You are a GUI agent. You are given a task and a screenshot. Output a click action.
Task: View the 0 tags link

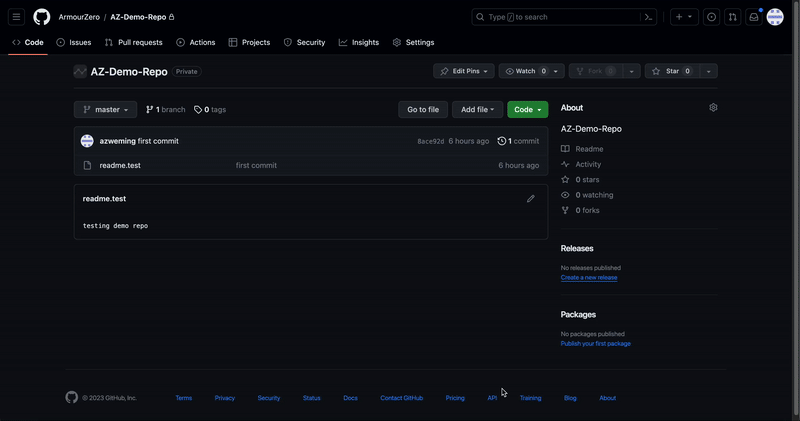[x=210, y=109]
